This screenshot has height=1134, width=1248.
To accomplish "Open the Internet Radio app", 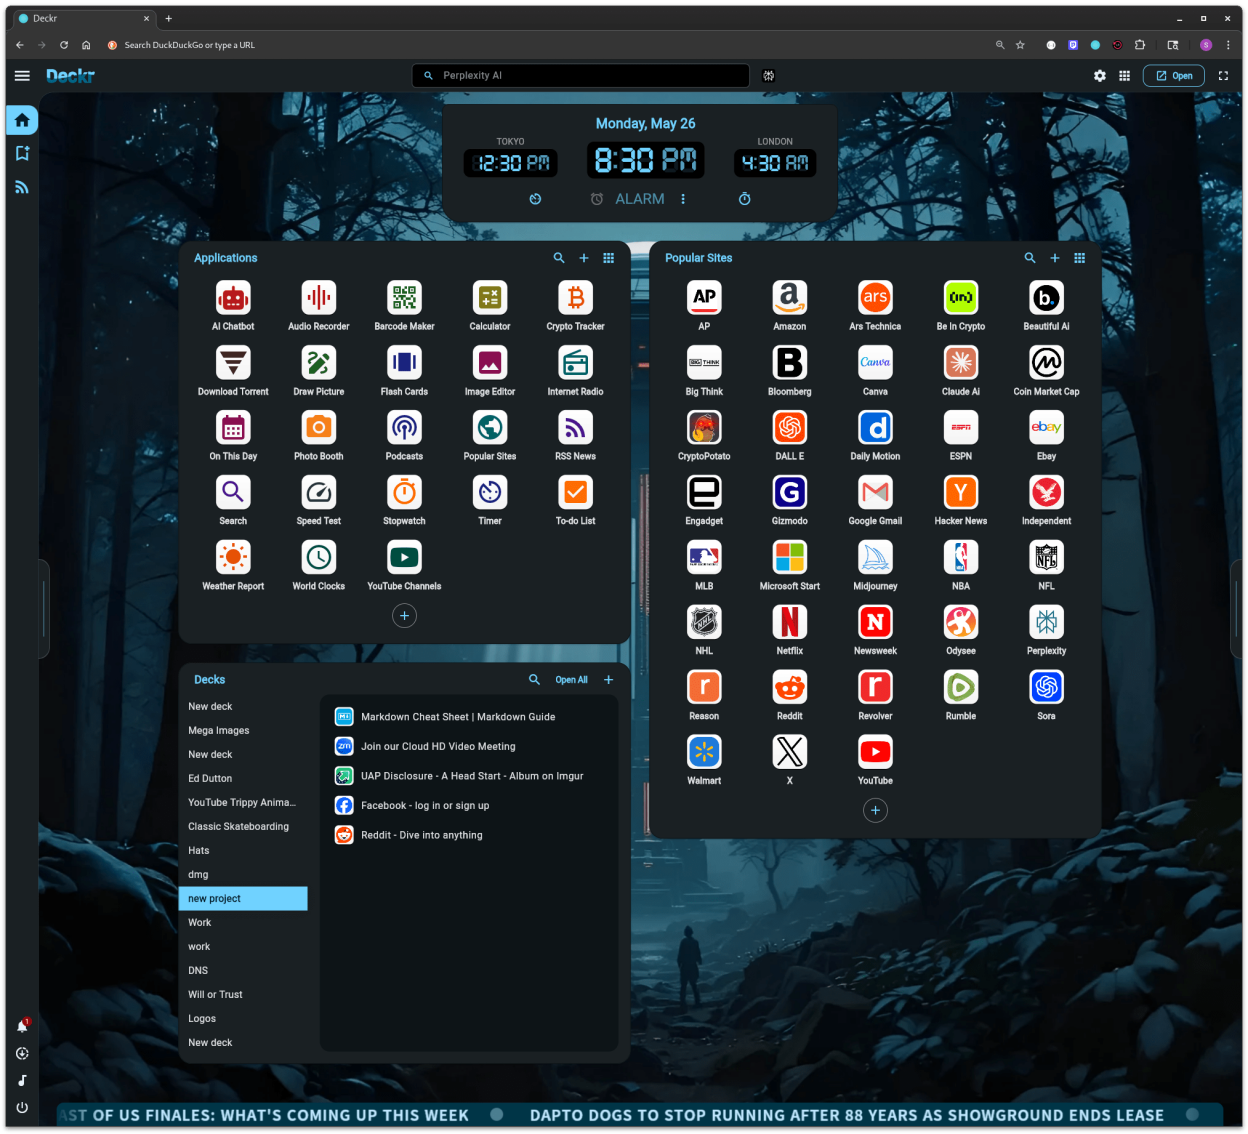I will click(575, 363).
